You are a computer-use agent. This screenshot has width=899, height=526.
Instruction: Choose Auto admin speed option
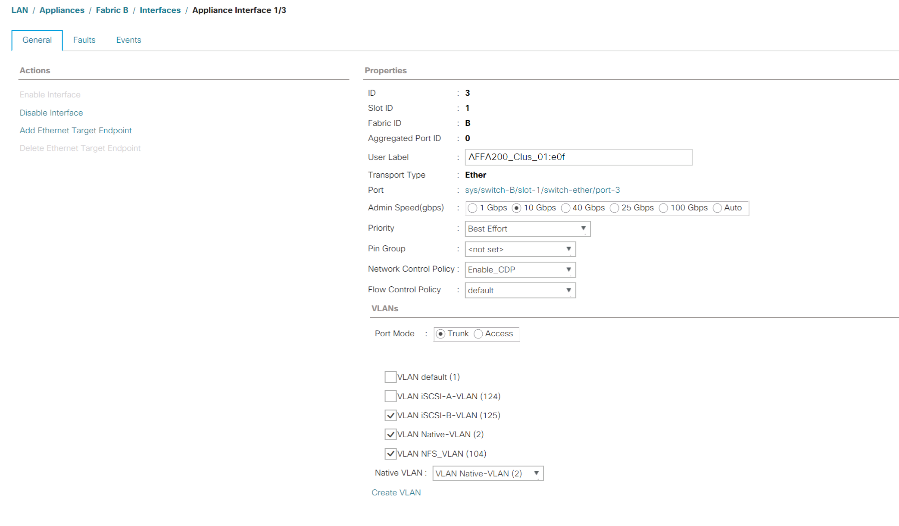tap(719, 208)
